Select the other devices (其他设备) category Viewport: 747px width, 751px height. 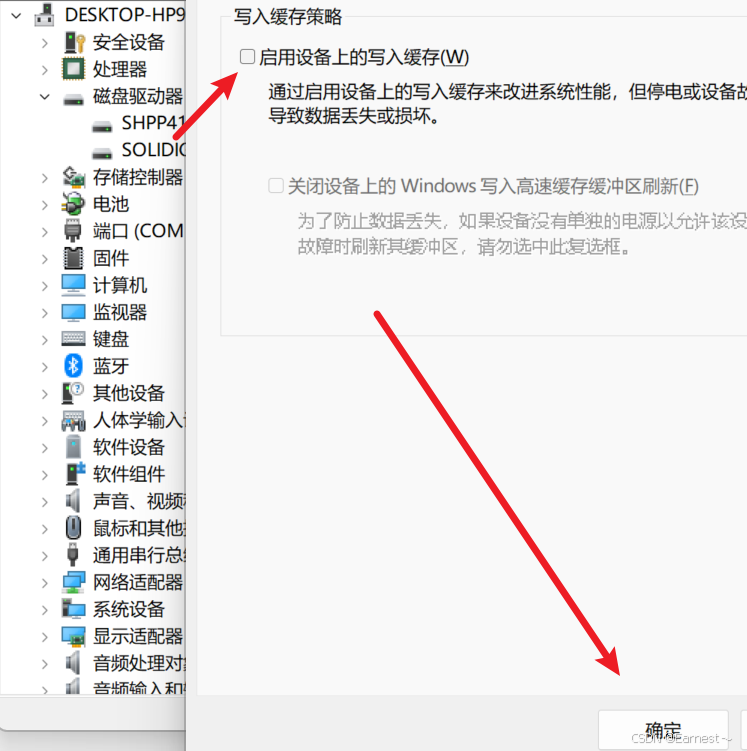click(128, 393)
